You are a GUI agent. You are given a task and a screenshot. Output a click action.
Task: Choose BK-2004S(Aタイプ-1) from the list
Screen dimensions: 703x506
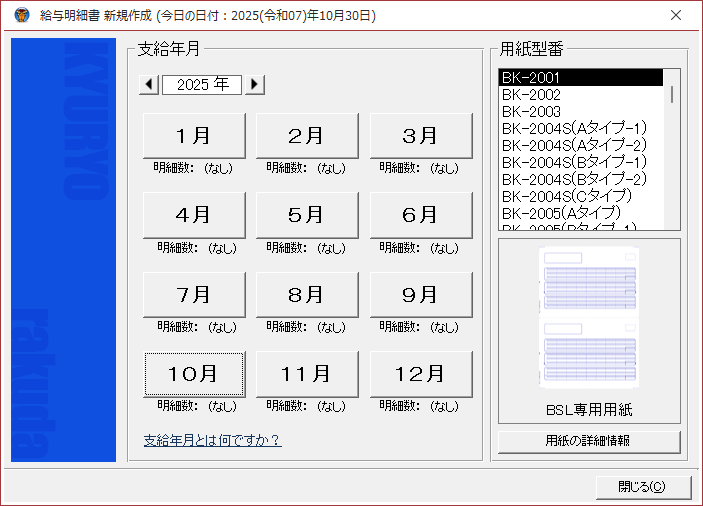pos(574,128)
